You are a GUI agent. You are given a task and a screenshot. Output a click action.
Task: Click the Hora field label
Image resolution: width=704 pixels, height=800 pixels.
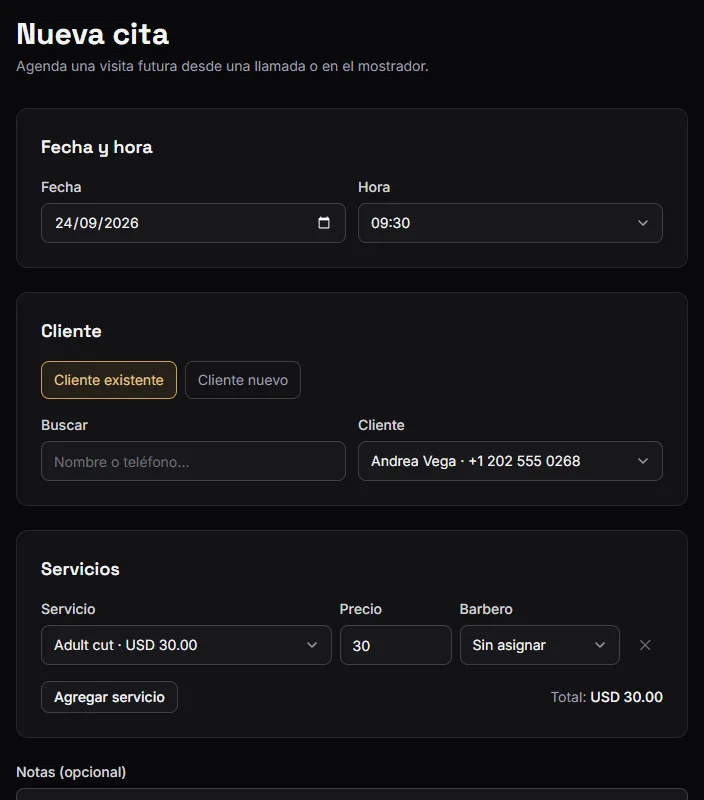click(374, 187)
